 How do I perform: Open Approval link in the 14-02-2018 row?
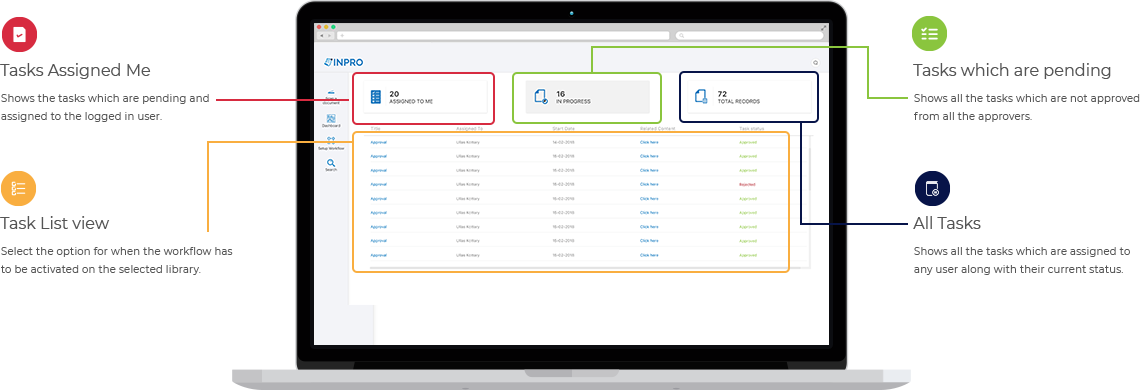pos(379,142)
